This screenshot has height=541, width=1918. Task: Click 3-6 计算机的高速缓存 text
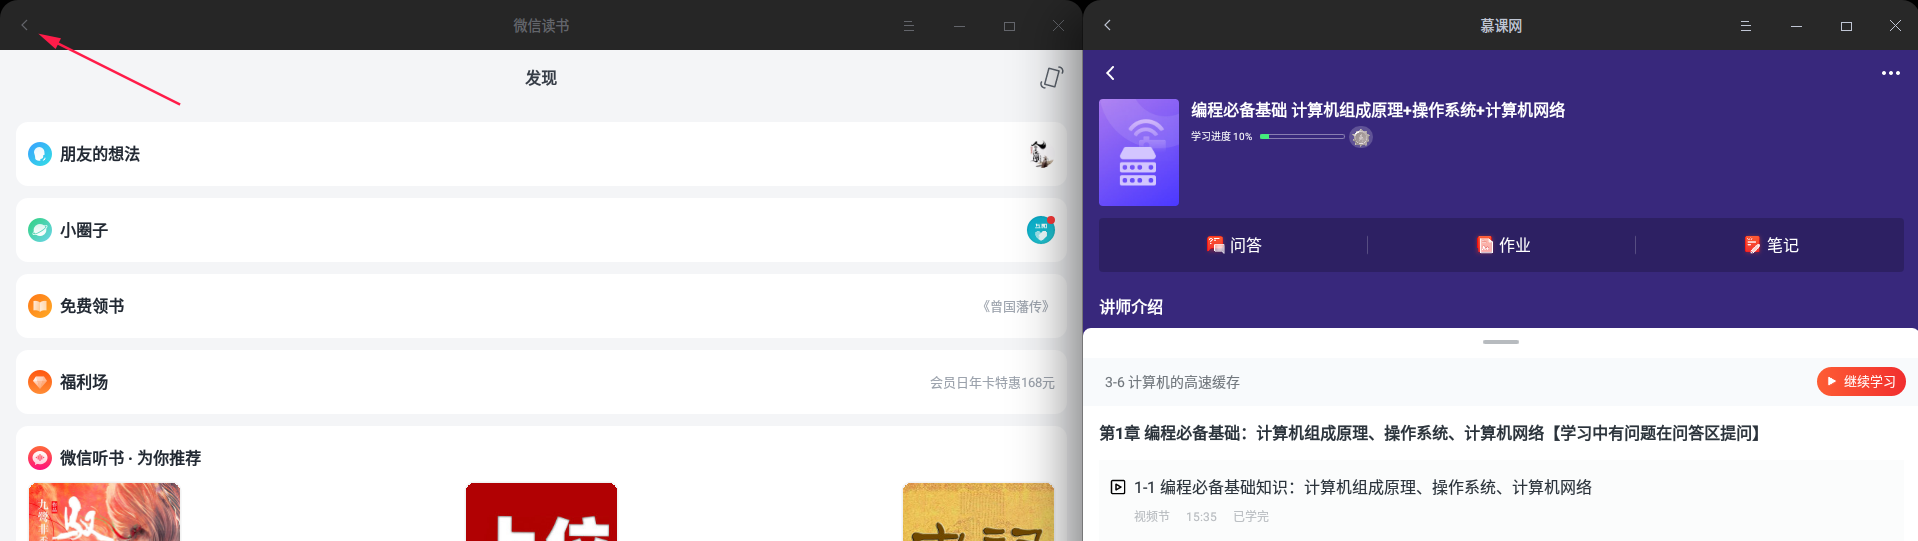click(x=1172, y=382)
